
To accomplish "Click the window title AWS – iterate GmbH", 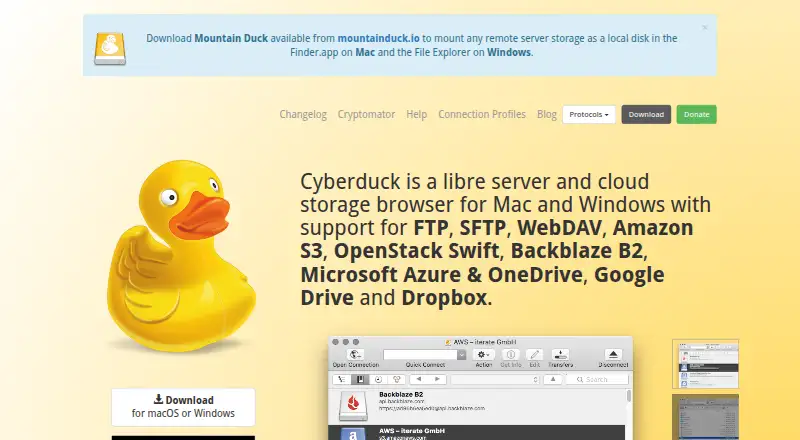I will coord(484,342).
